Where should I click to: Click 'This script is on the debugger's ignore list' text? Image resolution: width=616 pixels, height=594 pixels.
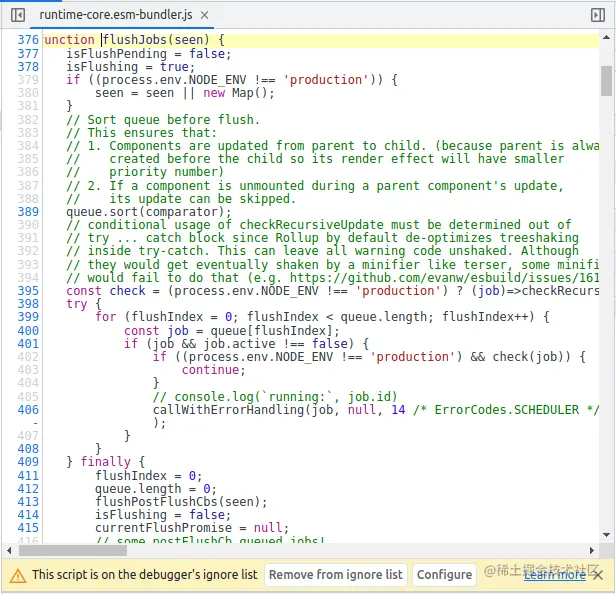point(145,575)
